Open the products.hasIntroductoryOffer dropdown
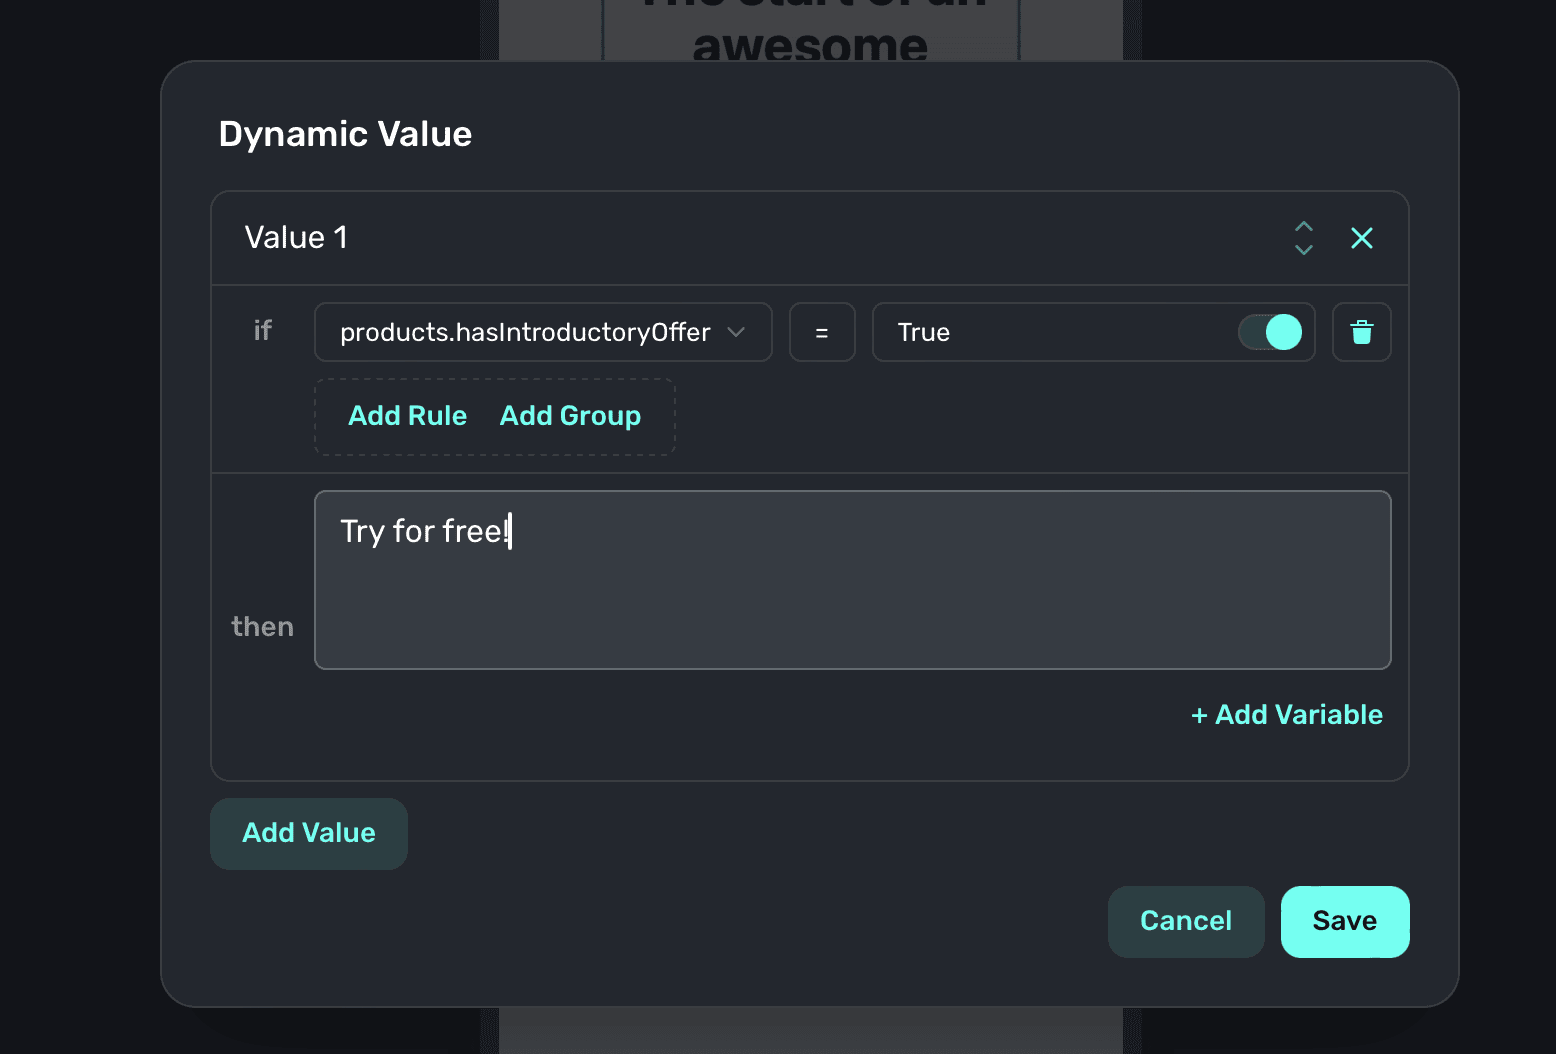Screen dimensions: 1556x1054 click(525, 332)
